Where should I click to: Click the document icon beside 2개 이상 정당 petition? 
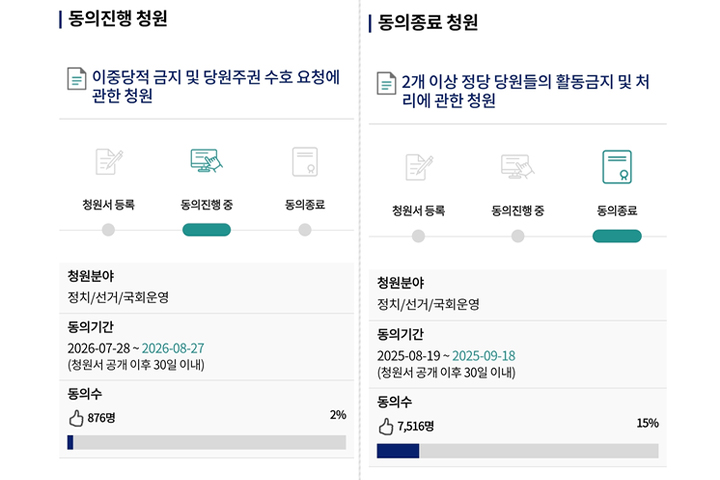pos(386,83)
